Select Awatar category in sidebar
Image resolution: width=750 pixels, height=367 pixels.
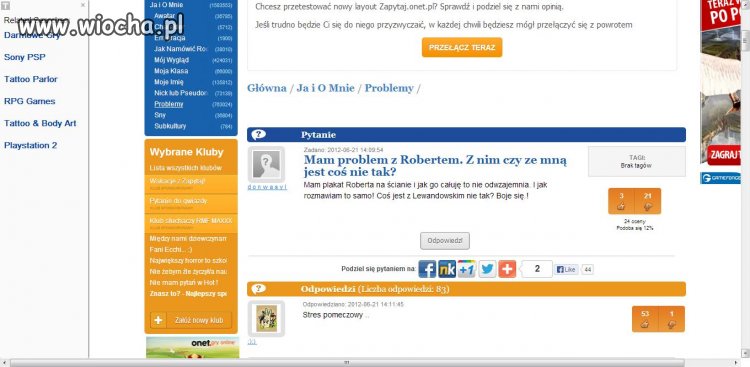coord(165,16)
